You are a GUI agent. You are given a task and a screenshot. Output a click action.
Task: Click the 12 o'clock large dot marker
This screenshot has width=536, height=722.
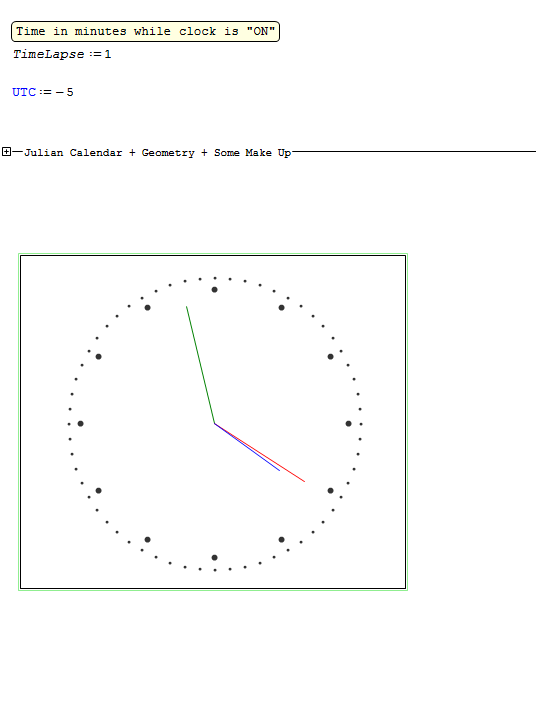215,290
